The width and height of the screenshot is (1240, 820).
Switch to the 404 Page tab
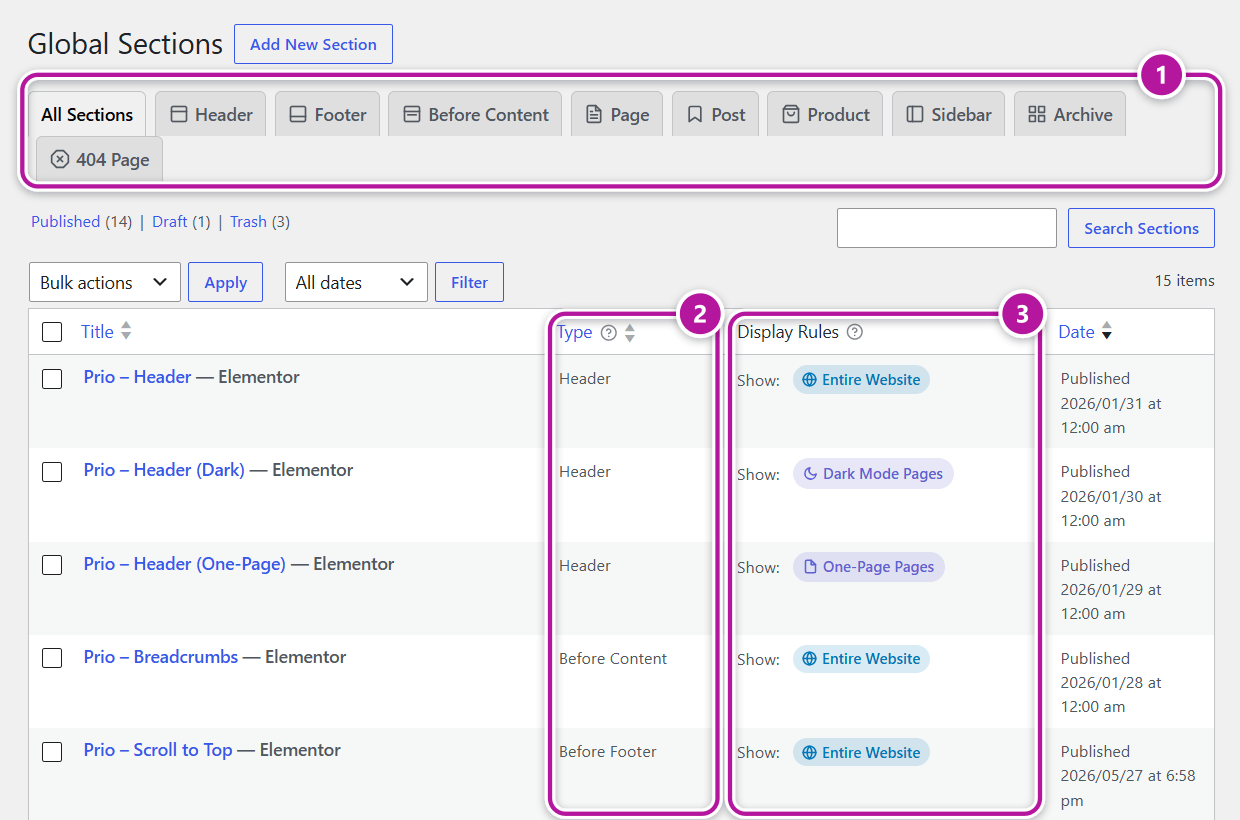[x=99, y=159]
